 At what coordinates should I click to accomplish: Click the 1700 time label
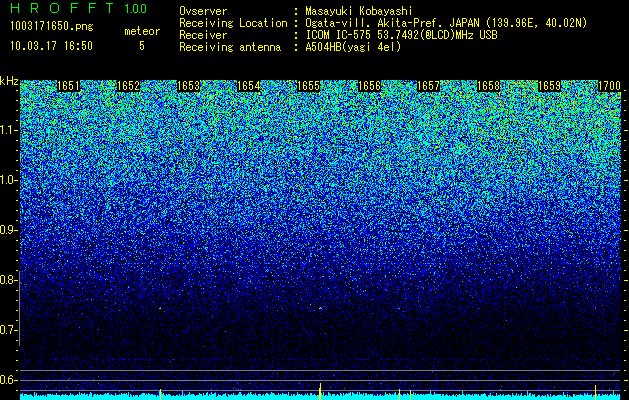pyautogui.click(x=609, y=86)
